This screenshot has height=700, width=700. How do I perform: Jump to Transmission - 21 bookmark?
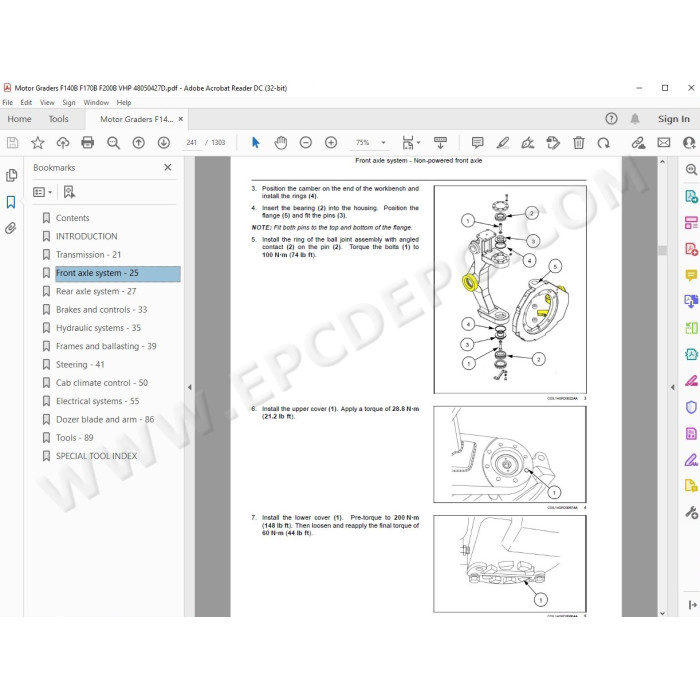[x=88, y=254]
